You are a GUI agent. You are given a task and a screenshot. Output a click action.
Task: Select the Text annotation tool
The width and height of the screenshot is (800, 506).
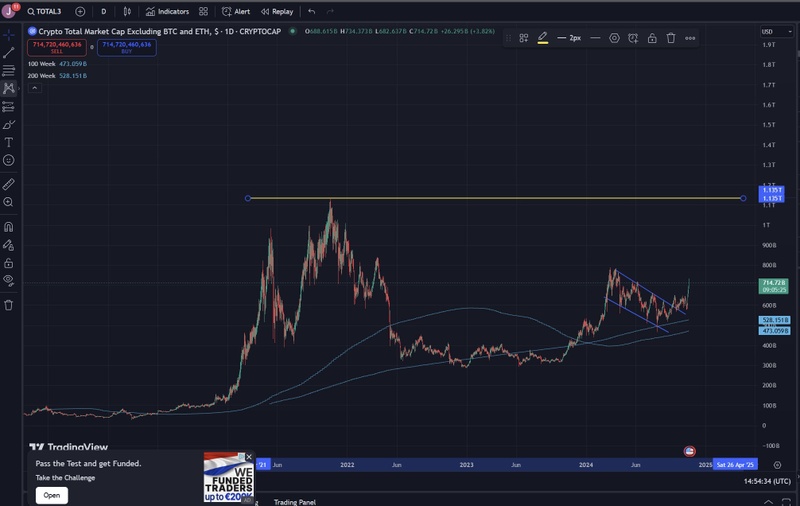[x=9, y=142]
